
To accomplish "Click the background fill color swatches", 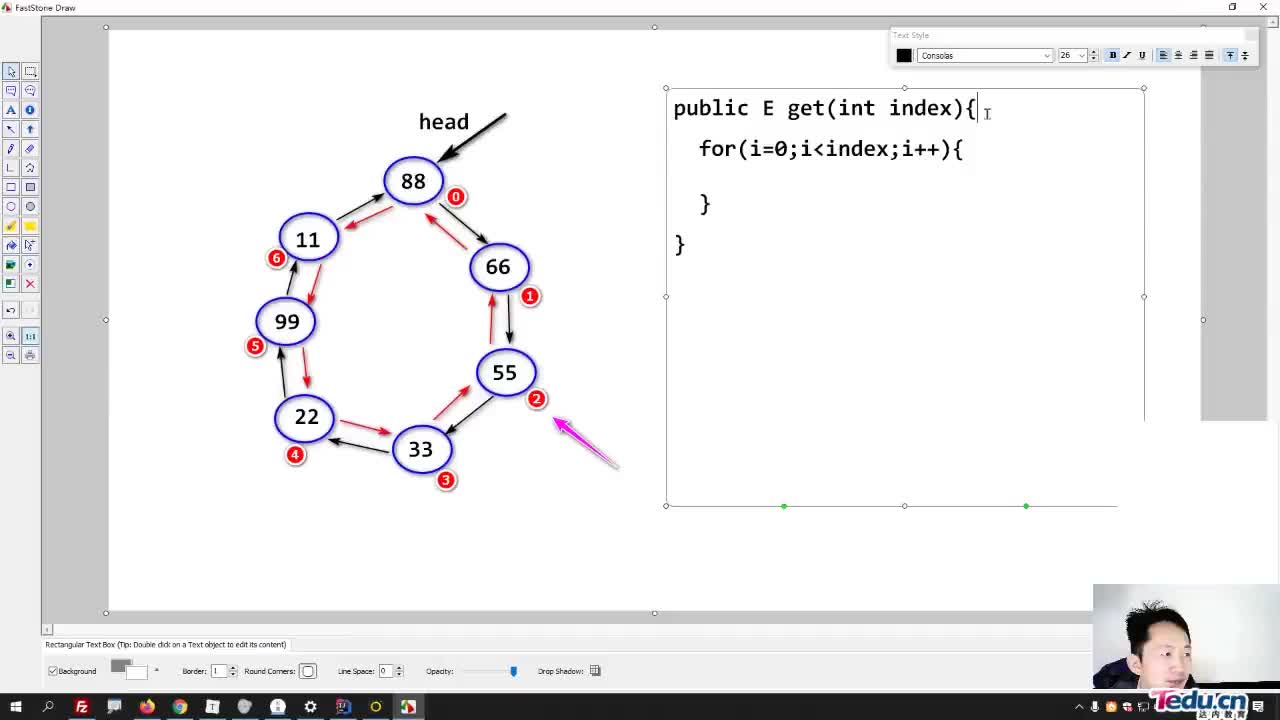I will point(129,669).
